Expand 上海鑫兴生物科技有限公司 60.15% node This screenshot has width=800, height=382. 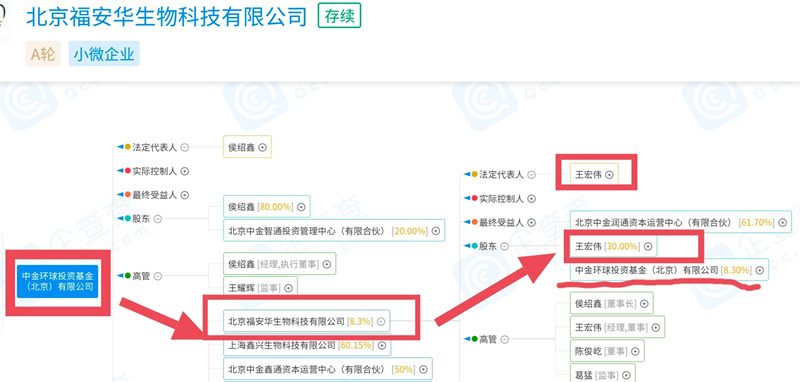[x=382, y=345]
